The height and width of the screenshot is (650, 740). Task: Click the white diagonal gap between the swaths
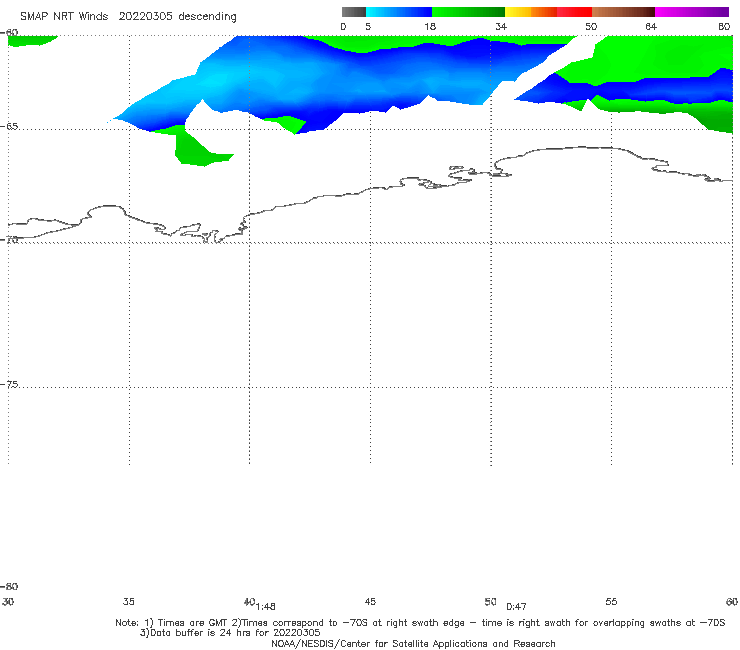(543, 68)
